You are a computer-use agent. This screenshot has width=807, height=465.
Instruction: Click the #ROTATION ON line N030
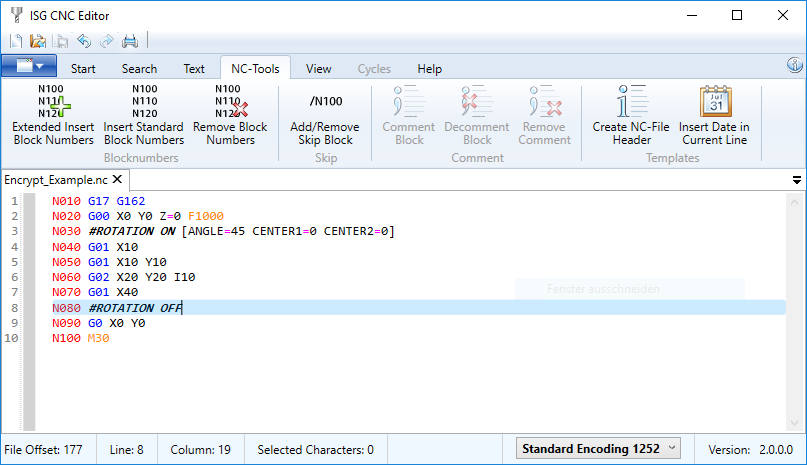click(x=223, y=231)
